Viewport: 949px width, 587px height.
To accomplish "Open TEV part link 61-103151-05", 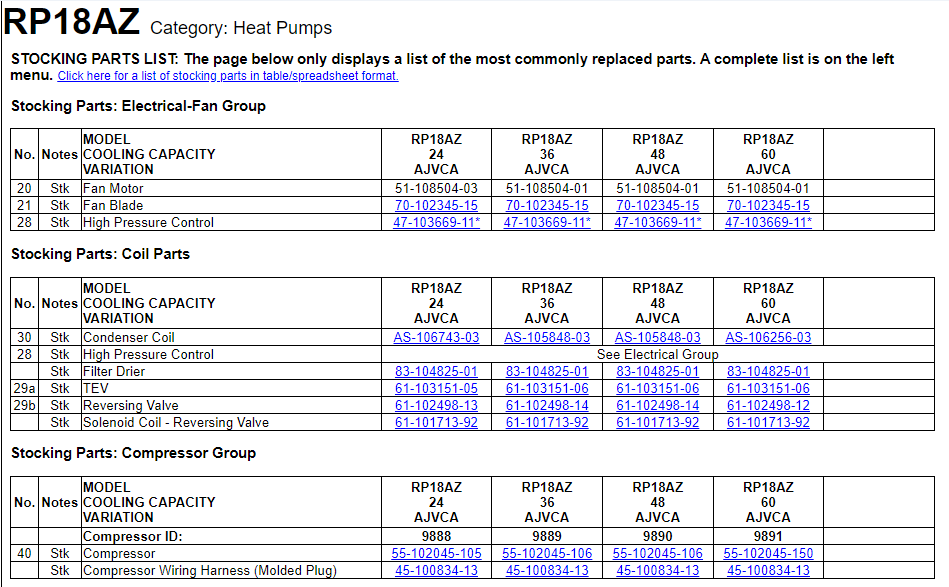I will 436,388.
